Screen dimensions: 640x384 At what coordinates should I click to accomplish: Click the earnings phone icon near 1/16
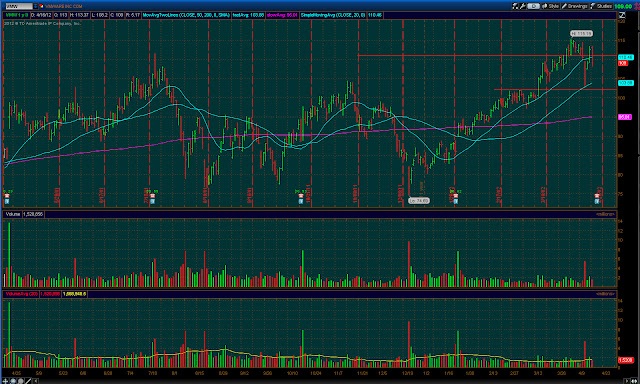[456, 196]
